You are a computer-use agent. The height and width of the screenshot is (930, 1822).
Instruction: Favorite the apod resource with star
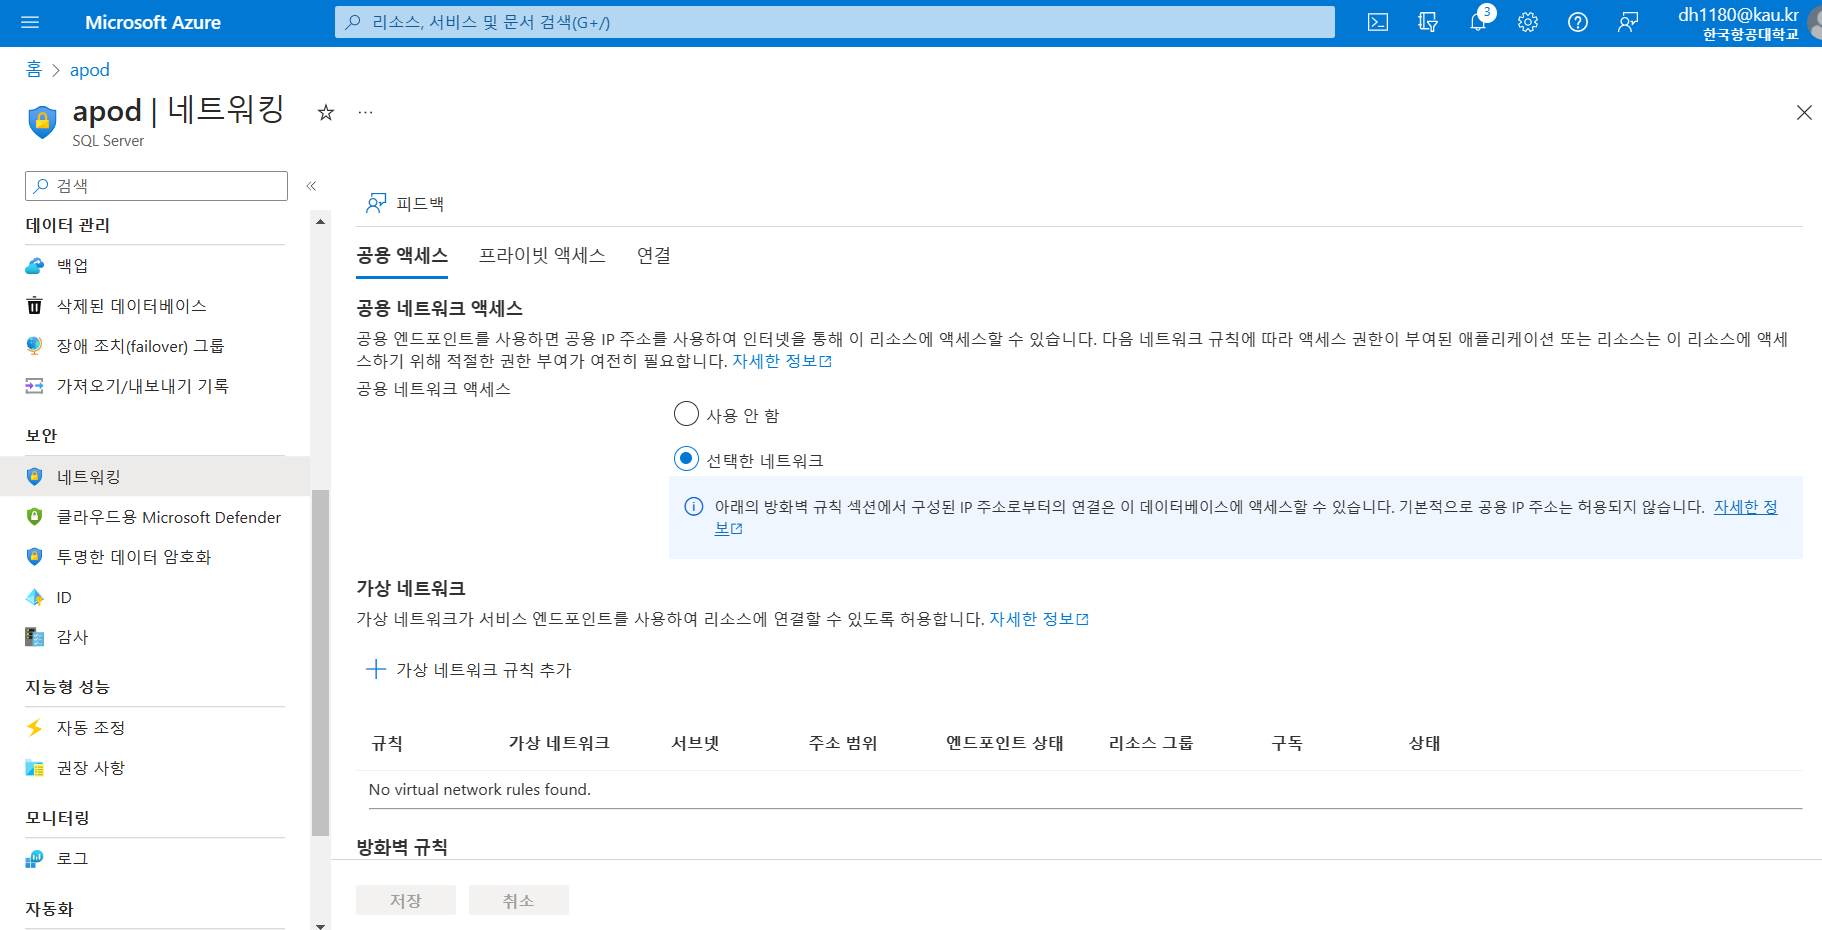[x=326, y=113]
